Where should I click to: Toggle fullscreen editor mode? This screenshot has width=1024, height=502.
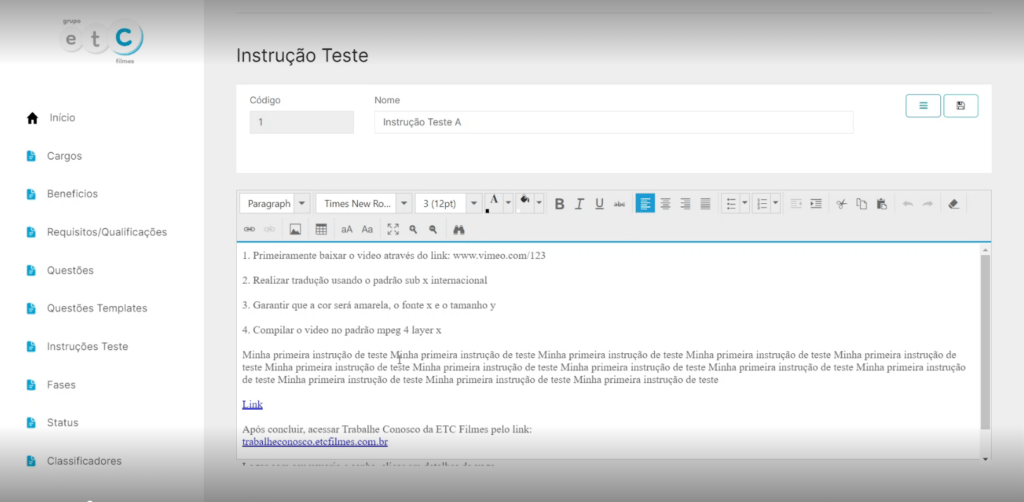(x=392, y=229)
